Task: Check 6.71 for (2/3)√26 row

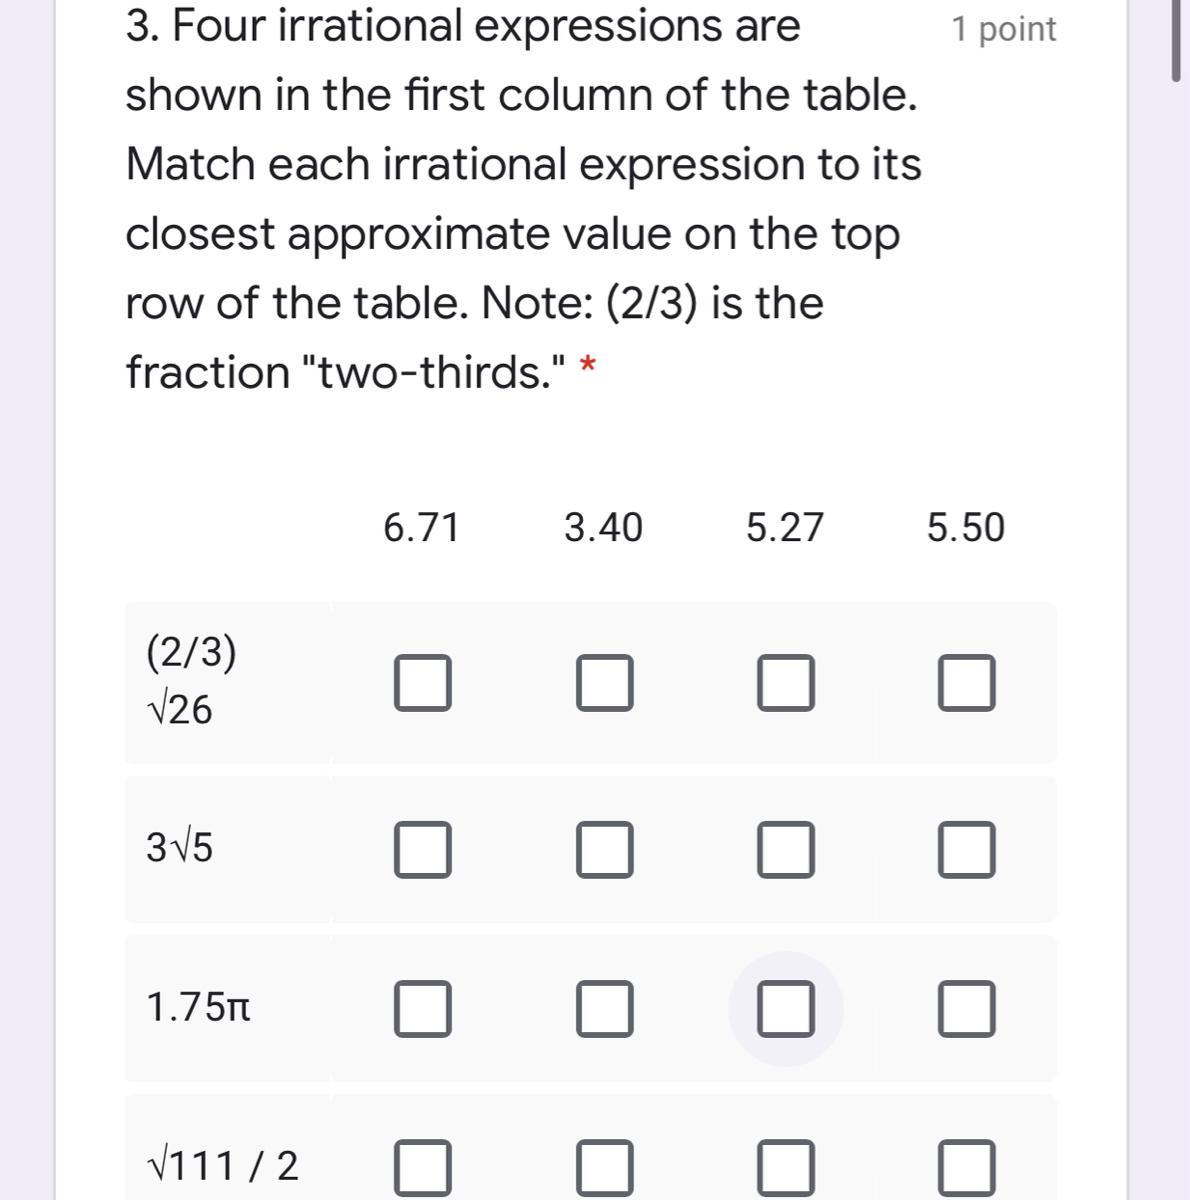Action: [422, 683]
